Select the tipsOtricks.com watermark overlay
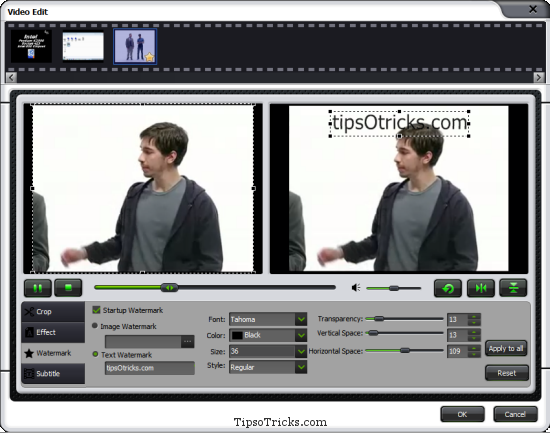550x433 pixels. tap(400, 124)
